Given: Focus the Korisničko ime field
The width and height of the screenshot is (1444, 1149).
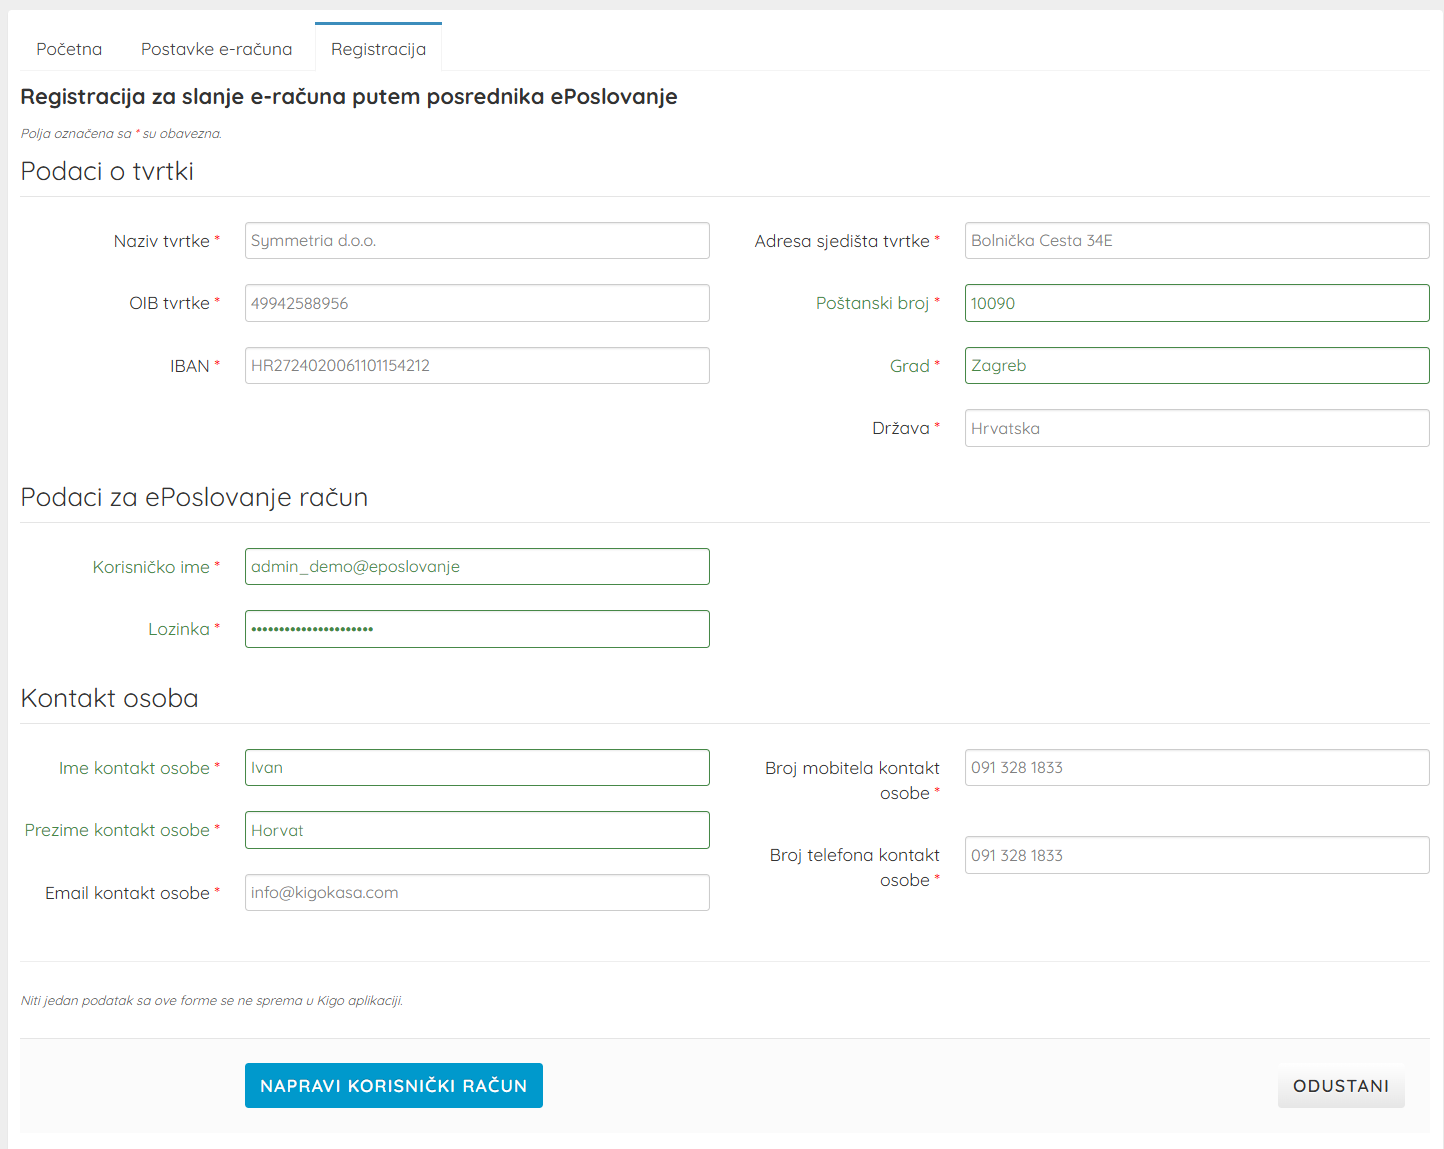Looking at the screenshot, I should (x=477, y=567).
